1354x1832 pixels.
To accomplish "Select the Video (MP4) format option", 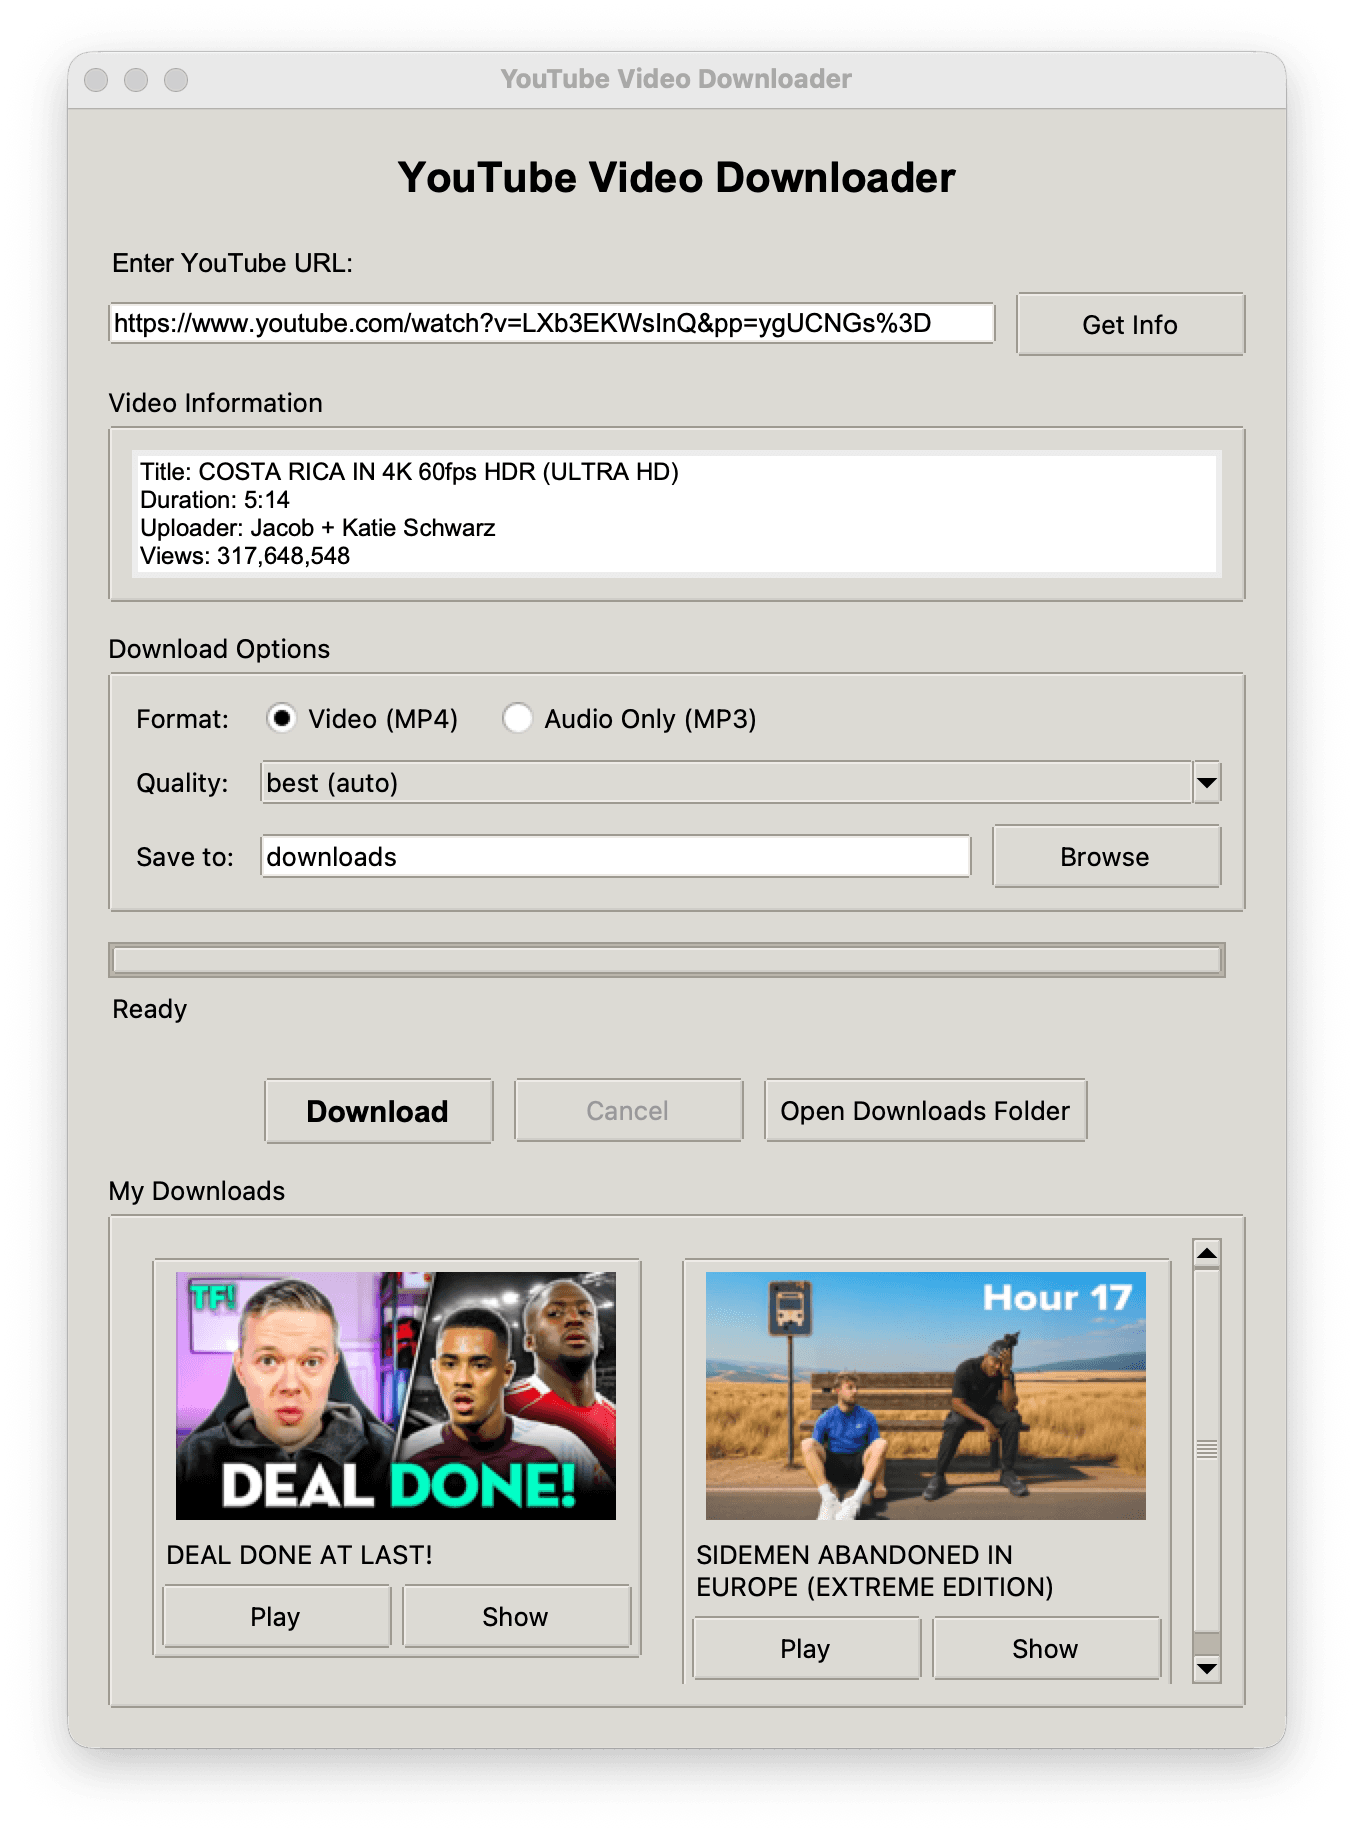I will [x=362, y=719].
